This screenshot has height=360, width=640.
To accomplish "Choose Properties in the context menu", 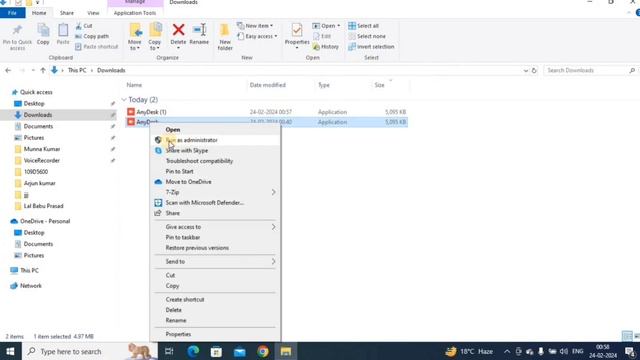I will tap(216, 334).
